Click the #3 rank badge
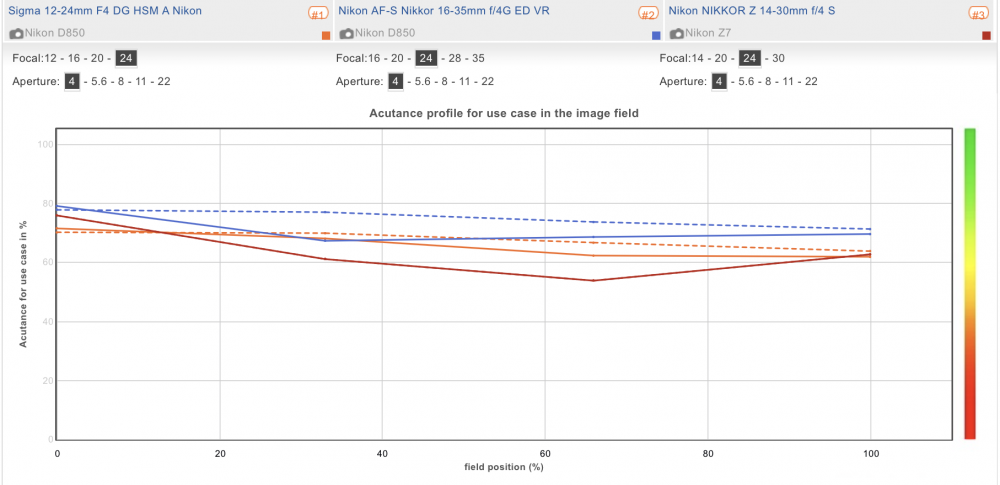The width and height of the screenshot is (1000, 485). [x=978, y=13]
